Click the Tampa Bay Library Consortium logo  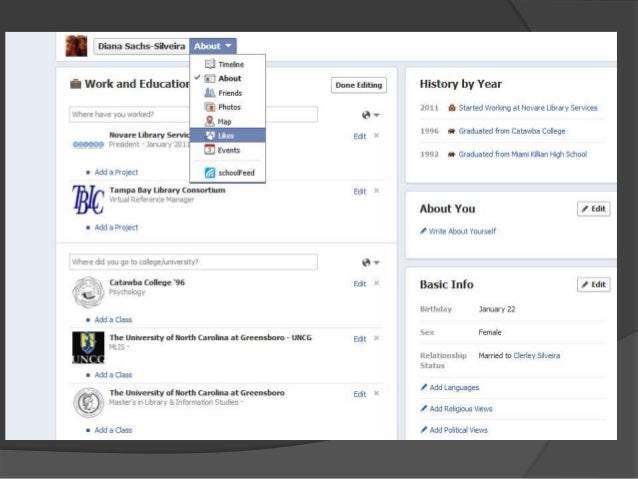(88, 199)
